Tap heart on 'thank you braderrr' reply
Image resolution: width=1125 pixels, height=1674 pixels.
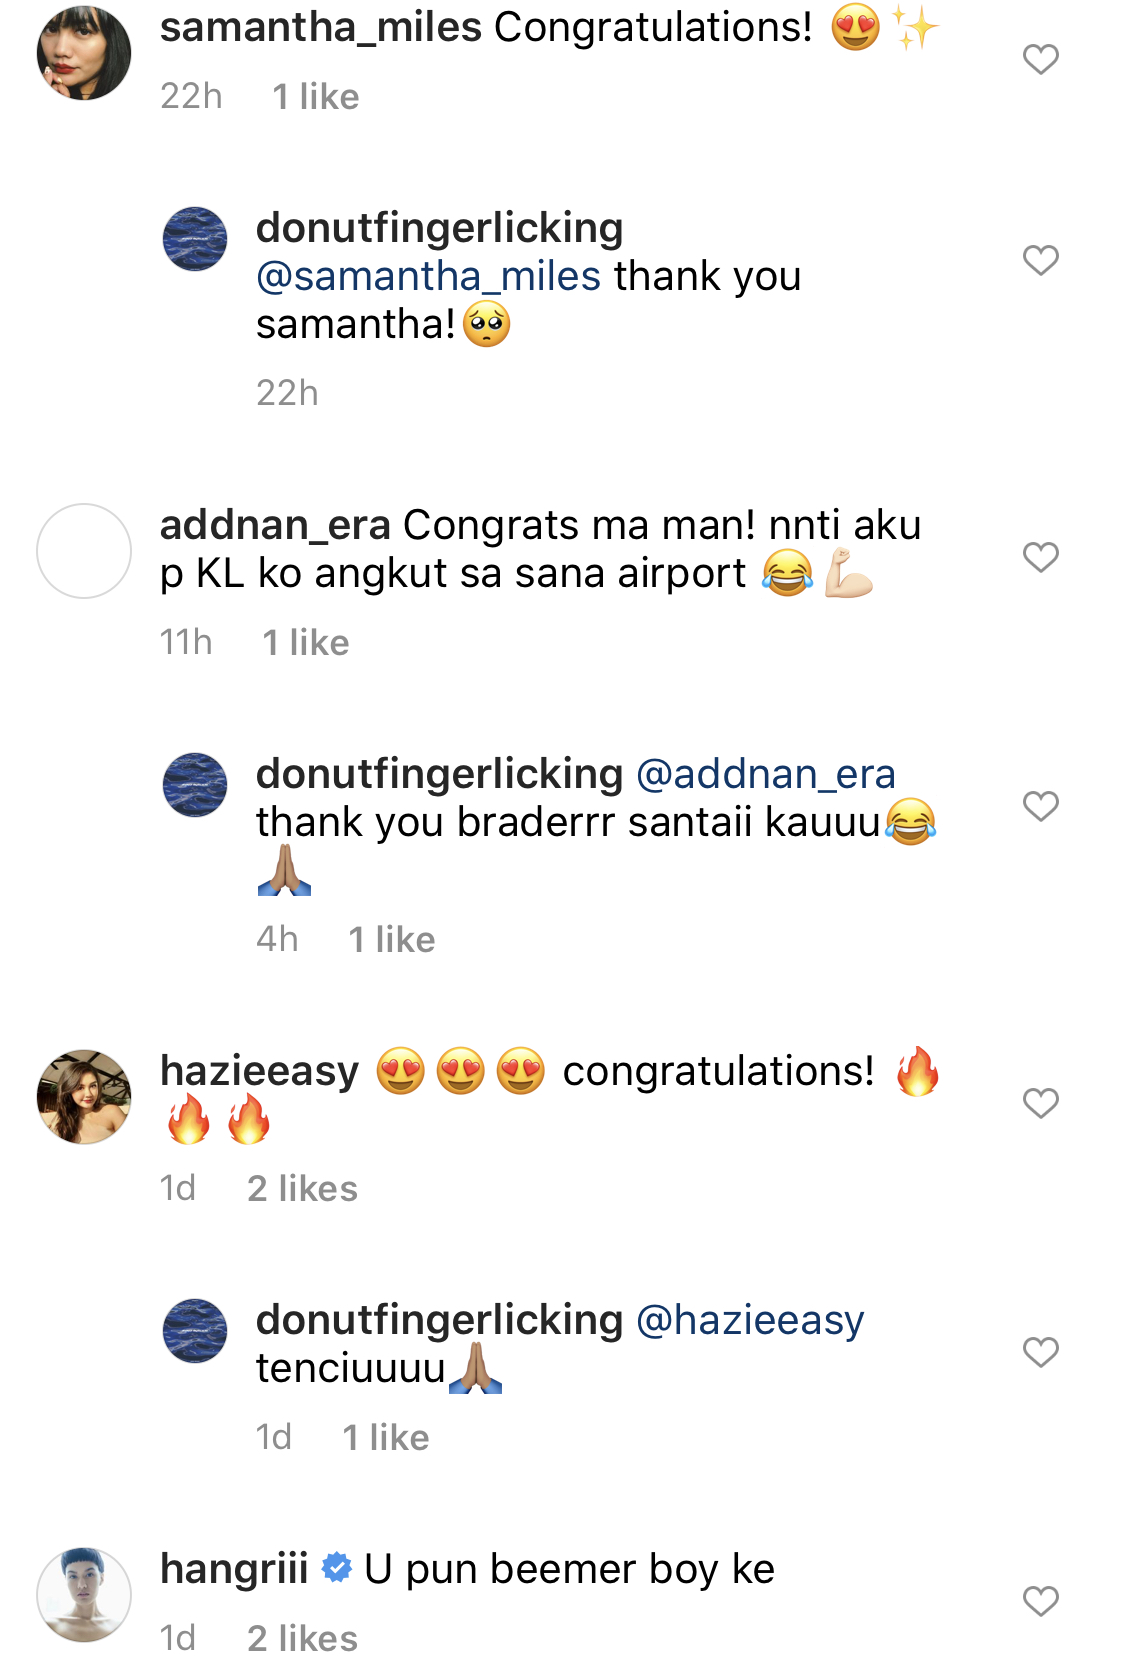[1040, 806]
